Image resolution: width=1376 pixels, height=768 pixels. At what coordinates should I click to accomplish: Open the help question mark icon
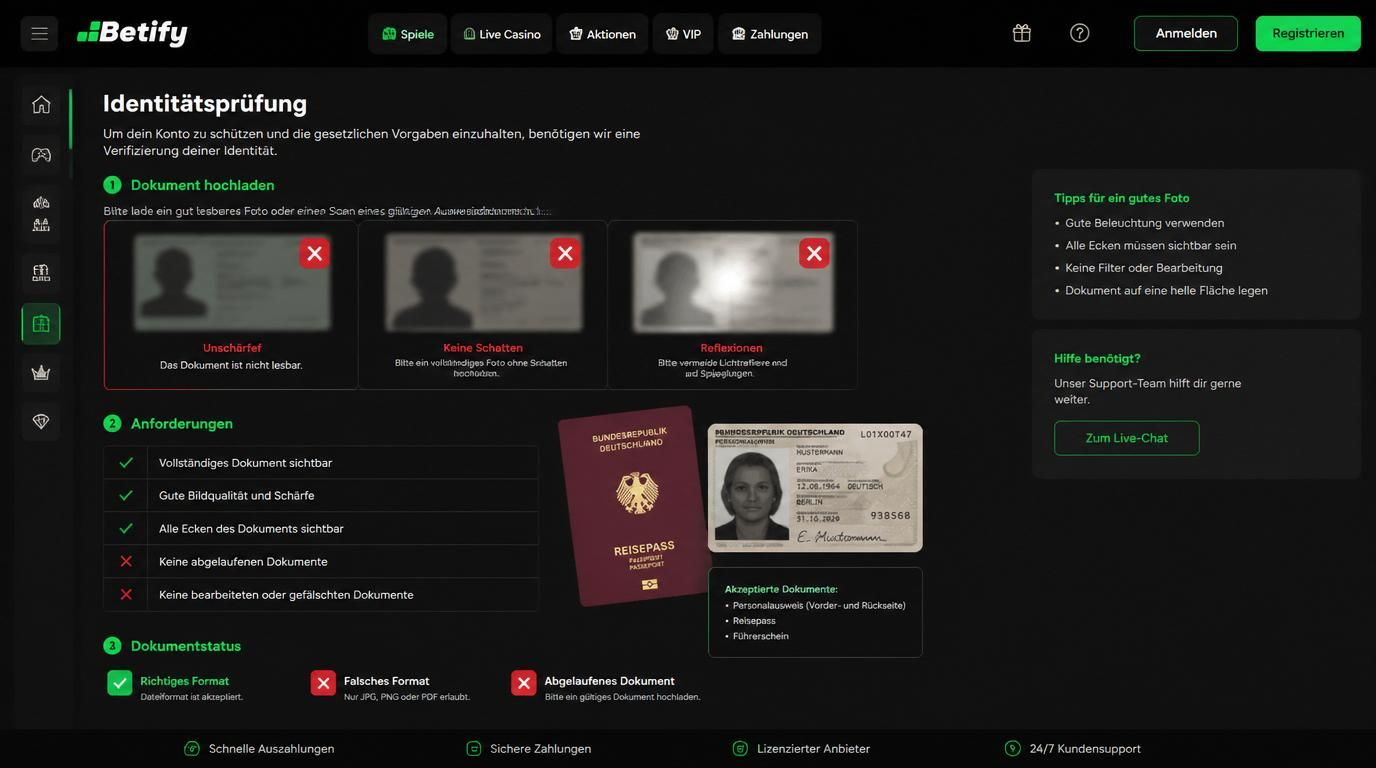tap(1079, 33)
